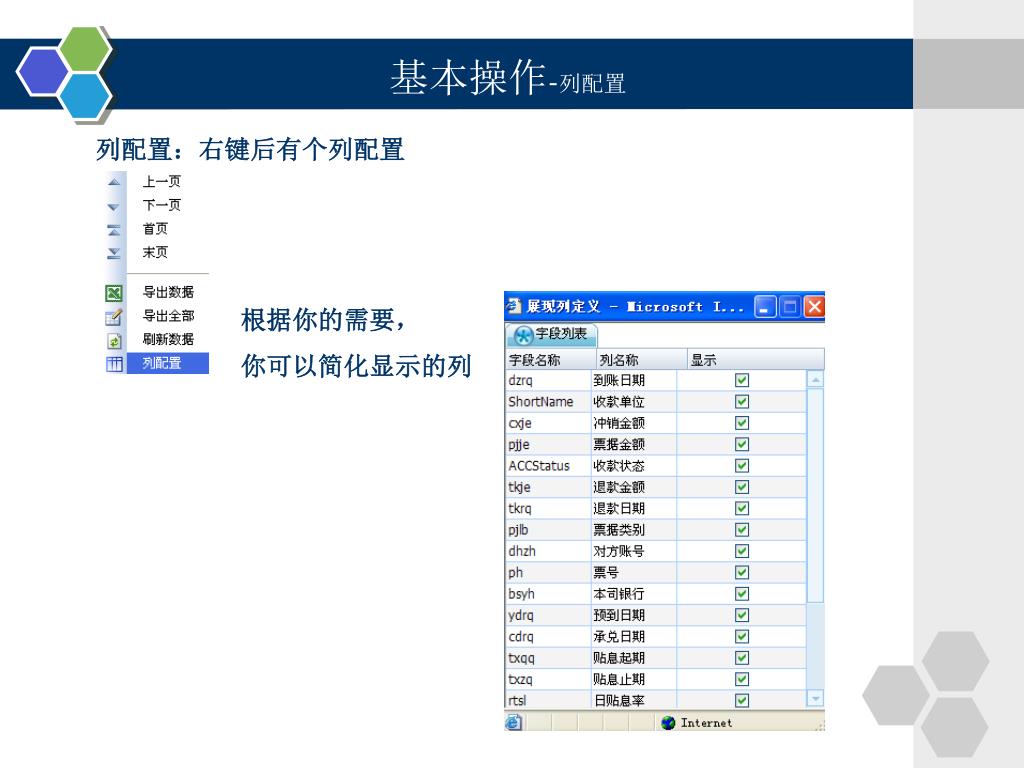Click the column config table icon
The image size is (1024, 768).
[114, 364]
